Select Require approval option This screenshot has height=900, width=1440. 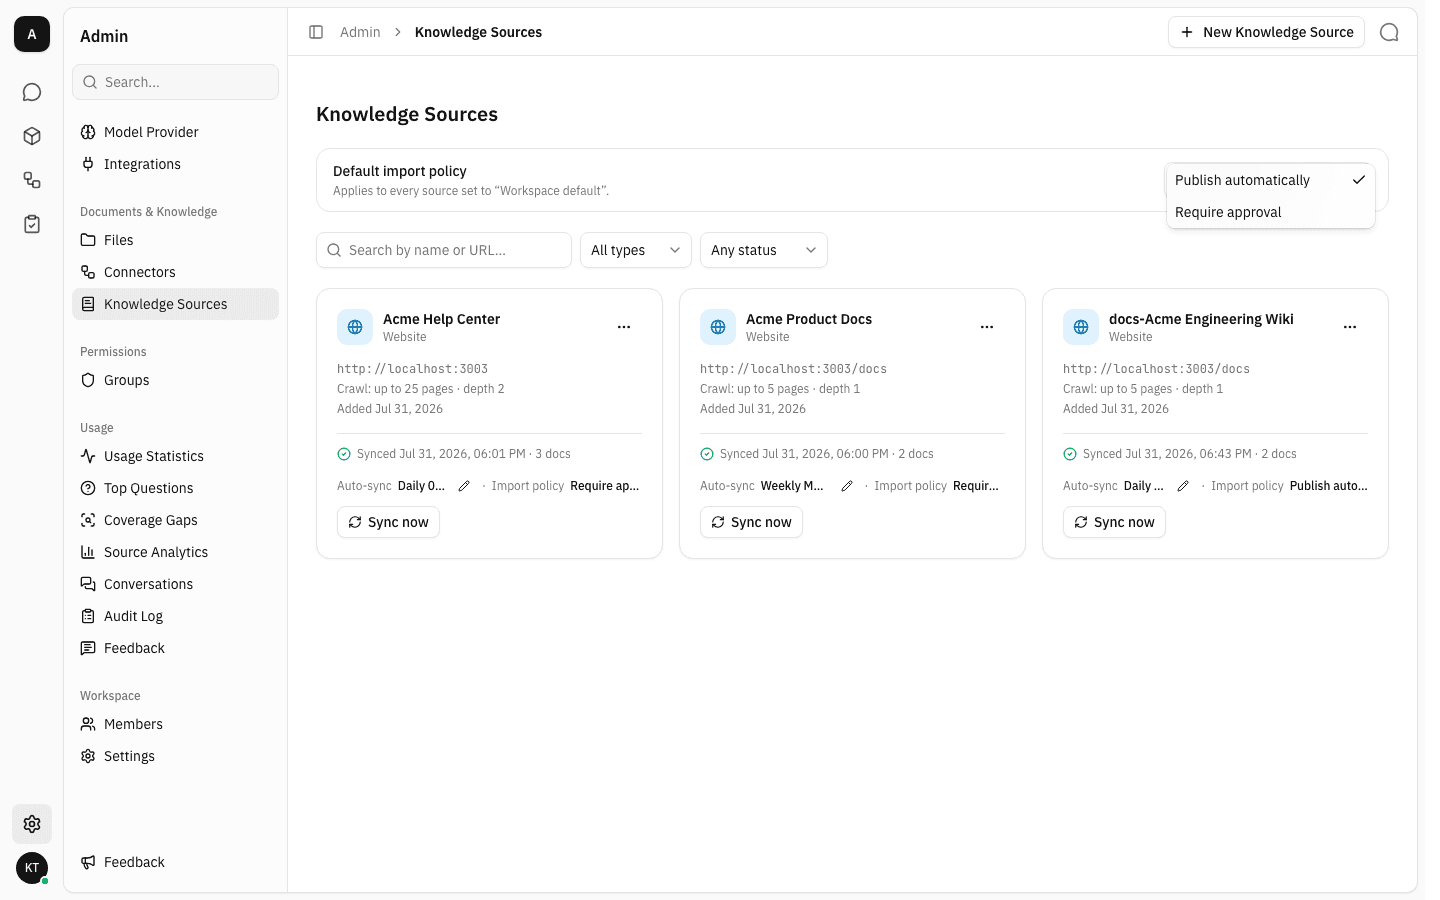point(1270,212)
